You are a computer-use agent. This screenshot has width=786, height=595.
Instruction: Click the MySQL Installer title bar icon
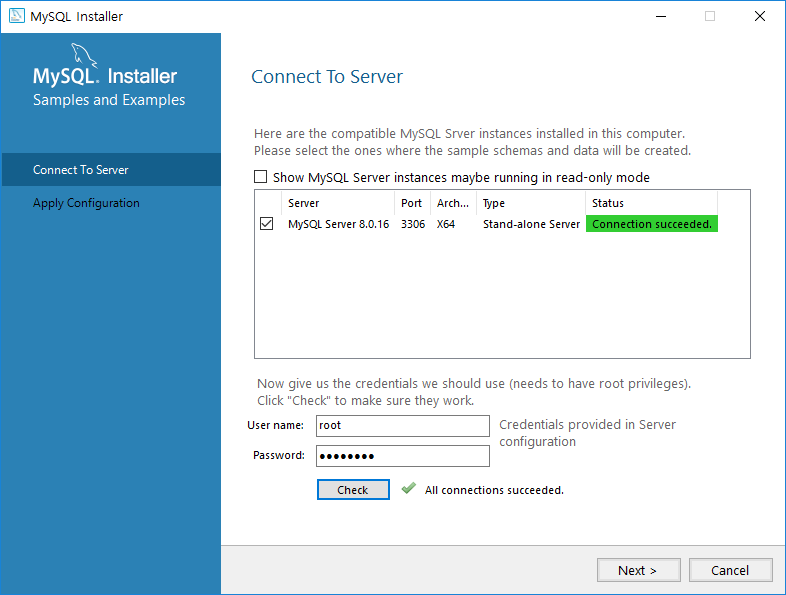[x=17, y=16]
